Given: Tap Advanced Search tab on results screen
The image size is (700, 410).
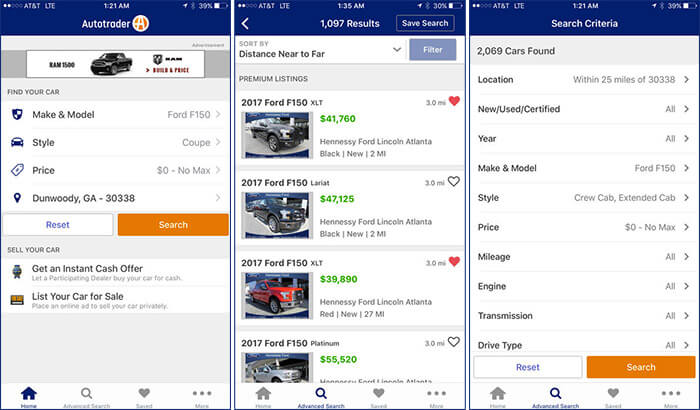Looking at the screenshot, I should [x=321, y=397].
